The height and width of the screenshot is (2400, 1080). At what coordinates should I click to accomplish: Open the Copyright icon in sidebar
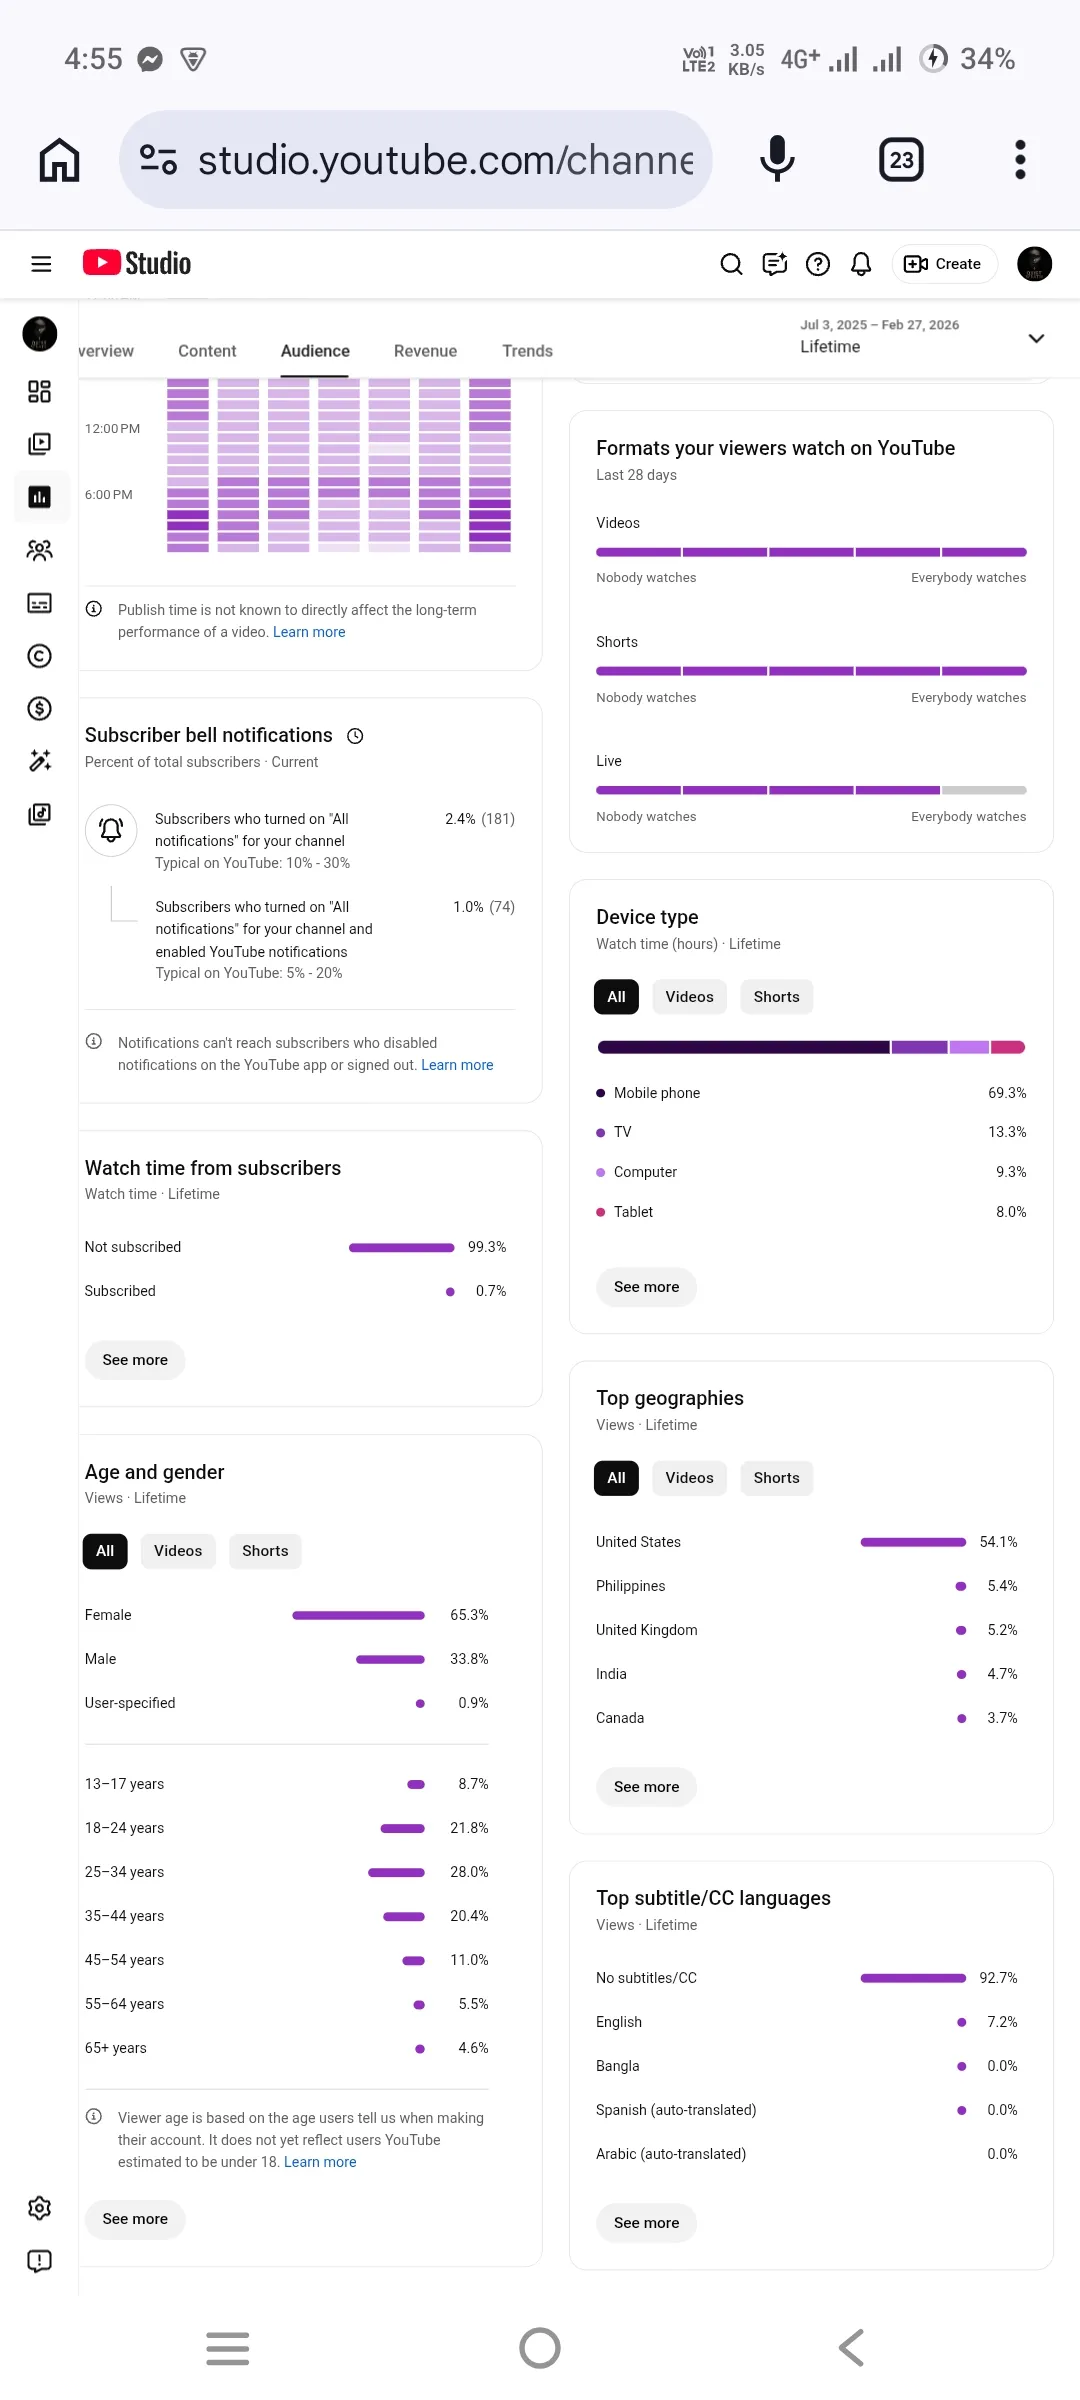click(40, 656)
